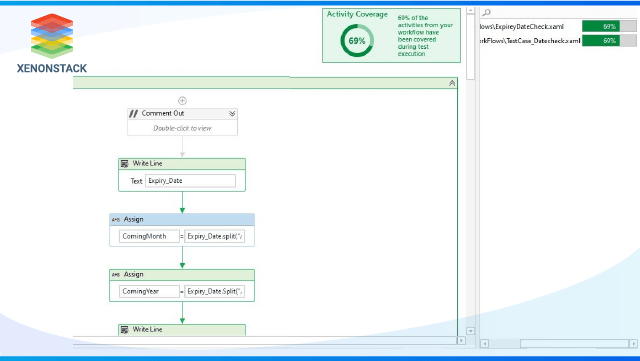640x361 pixels.
Task: Click the coverage panel scrollbar right arrow
Action: (x=633, y=343)
